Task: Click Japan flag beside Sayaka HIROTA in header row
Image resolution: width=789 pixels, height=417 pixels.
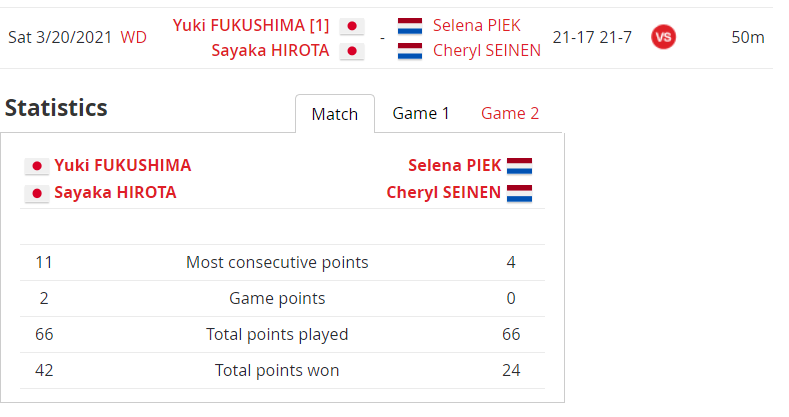Action: click(x=352, y=51)
